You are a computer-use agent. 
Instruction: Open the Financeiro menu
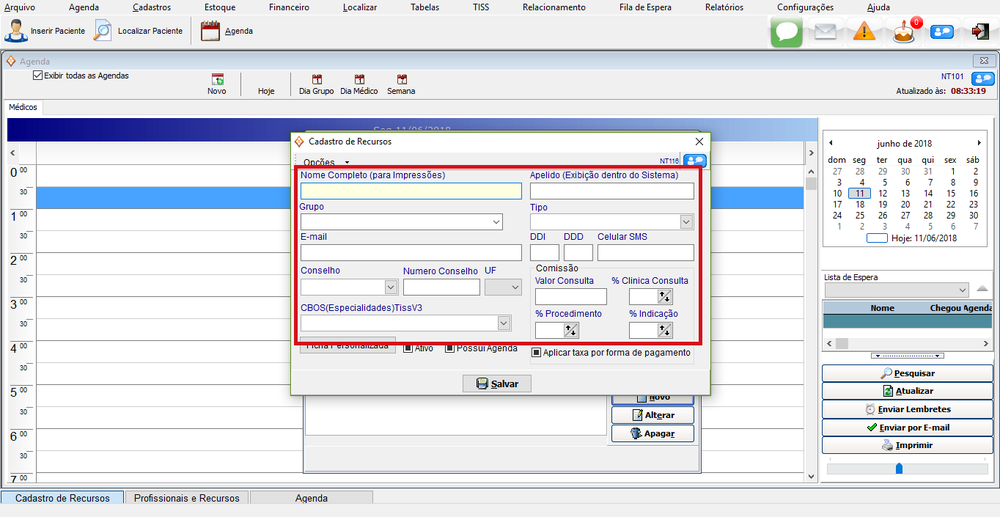[289, 7]
